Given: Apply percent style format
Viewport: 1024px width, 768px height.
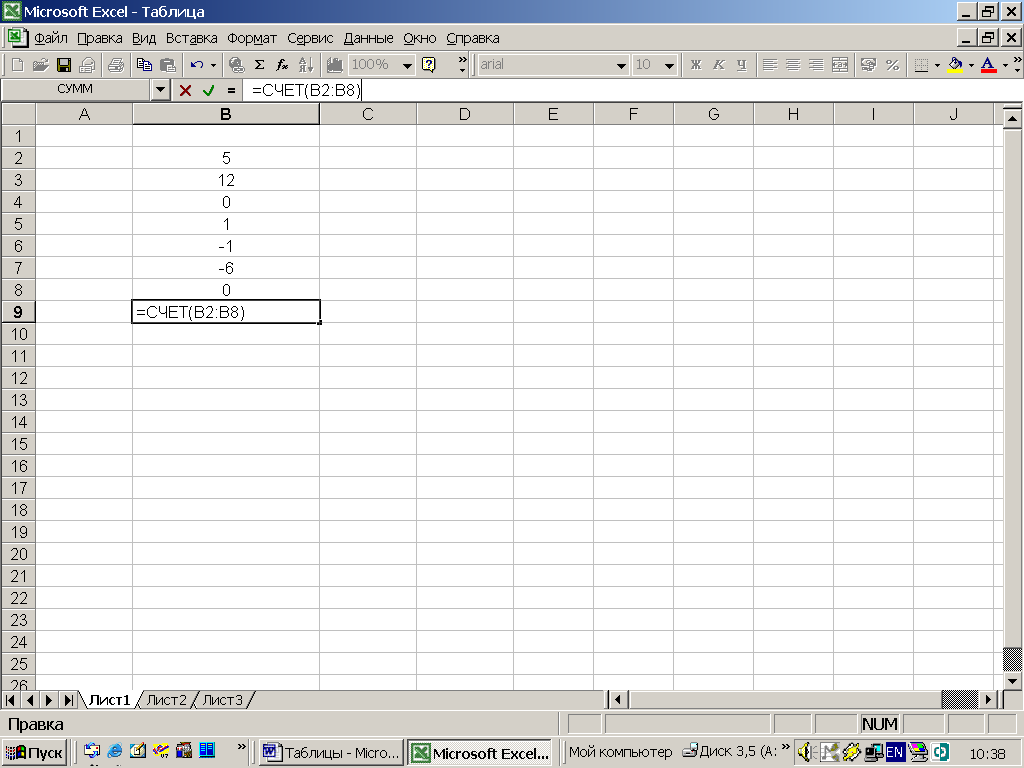Looking at the screenshot, I should coord(892,65).
